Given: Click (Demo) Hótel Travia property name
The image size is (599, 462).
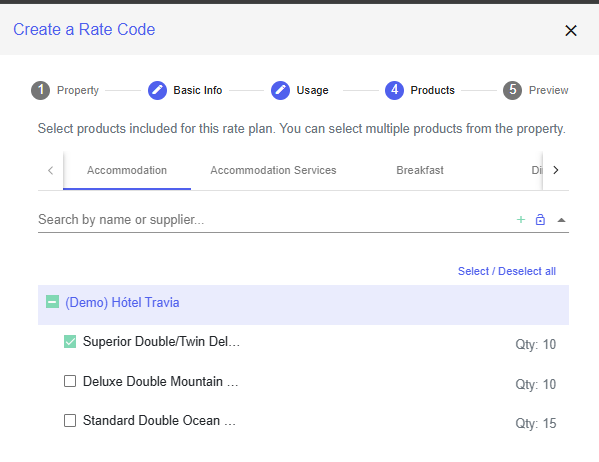Looking at the screenshot, I should 122,303.
